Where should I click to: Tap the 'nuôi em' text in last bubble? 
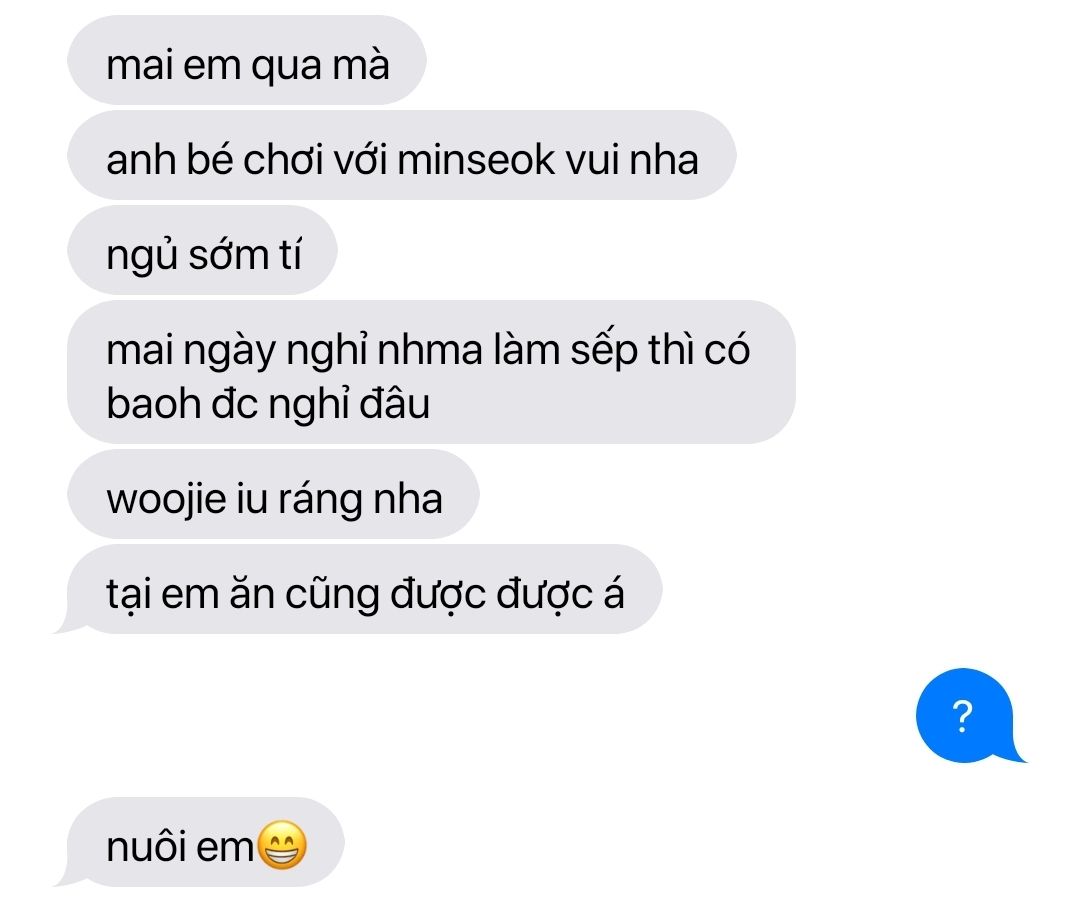[x=180, y=847]
